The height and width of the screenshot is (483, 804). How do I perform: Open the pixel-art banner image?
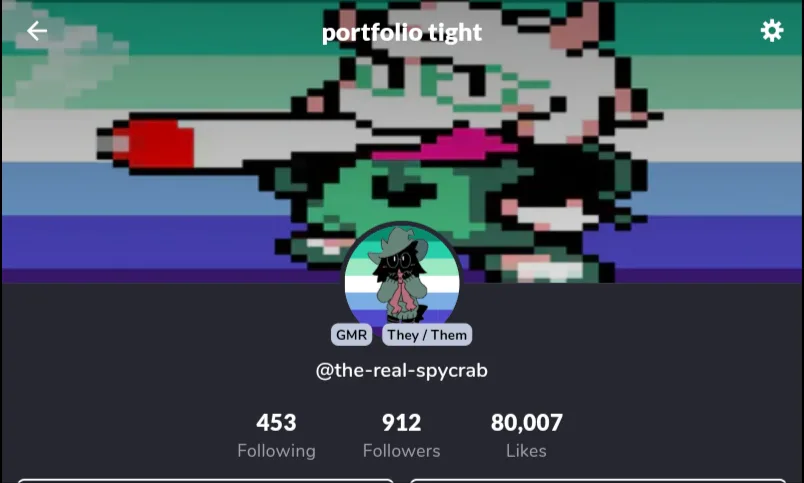402,142
